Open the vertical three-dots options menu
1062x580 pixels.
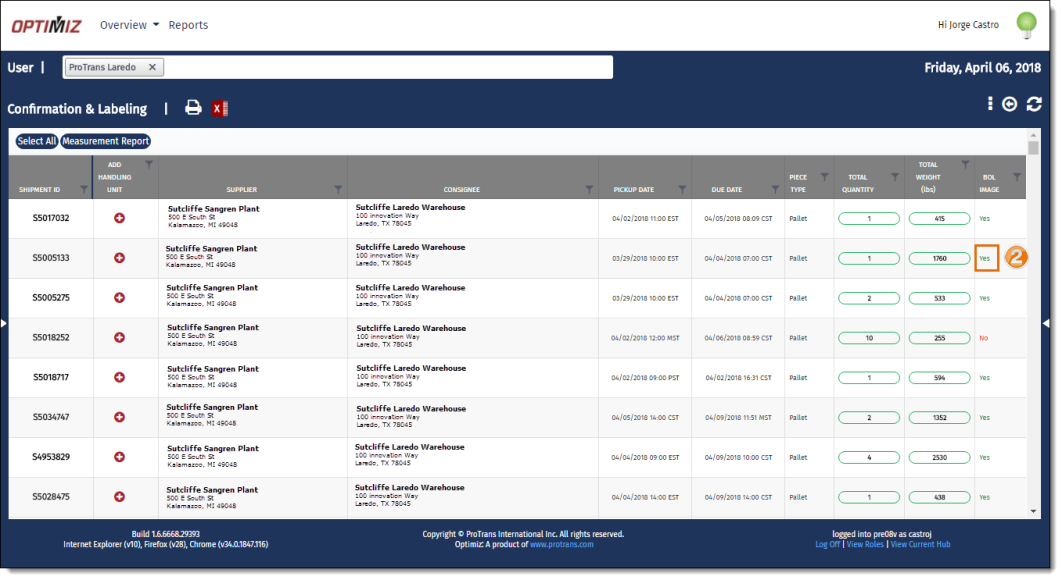point(990,104)
